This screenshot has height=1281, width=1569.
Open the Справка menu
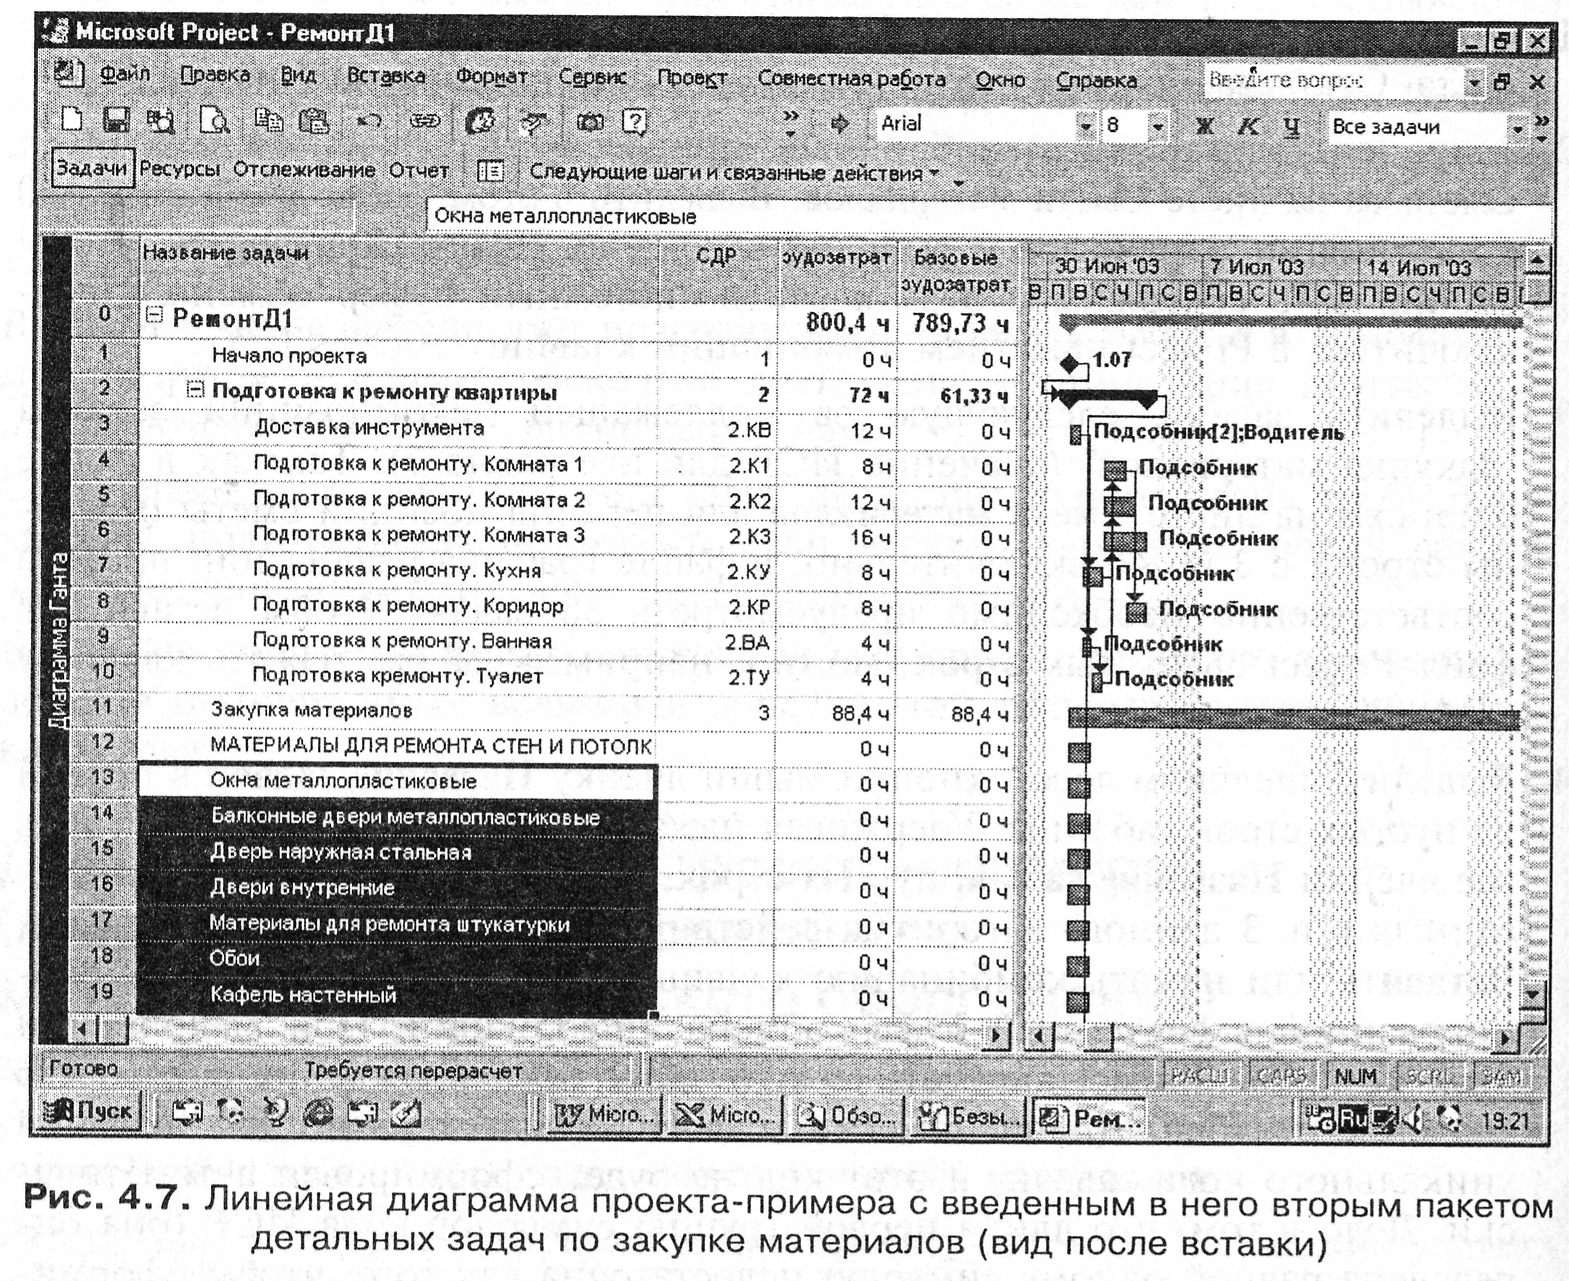coord(1096,80)
